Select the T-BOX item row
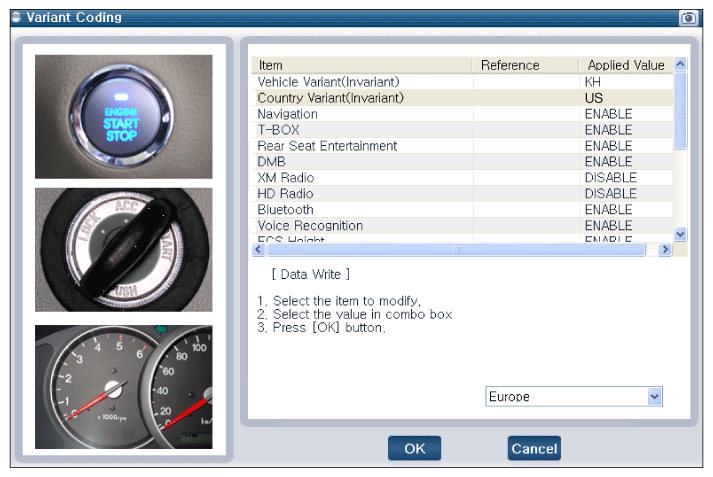The height and width of the screenshot is (477, 713). pyautogui.click(x=462, y=130)
